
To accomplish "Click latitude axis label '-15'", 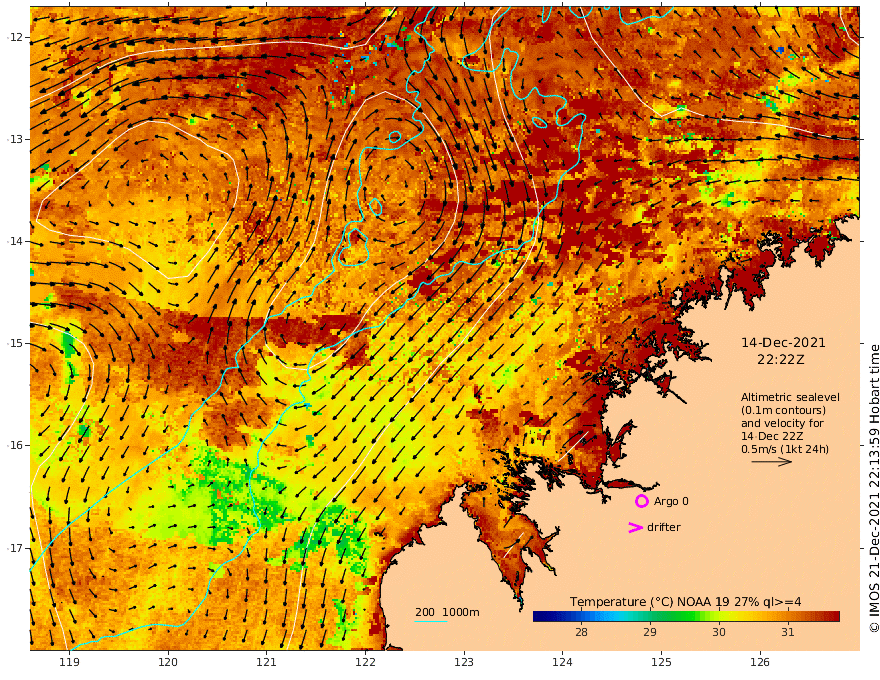I will pos(15,343).
